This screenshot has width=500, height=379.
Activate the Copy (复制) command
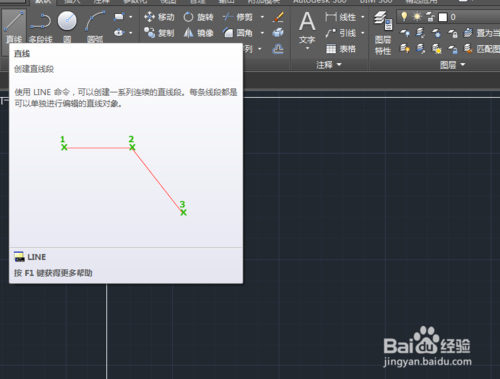[x=159, y=33]
